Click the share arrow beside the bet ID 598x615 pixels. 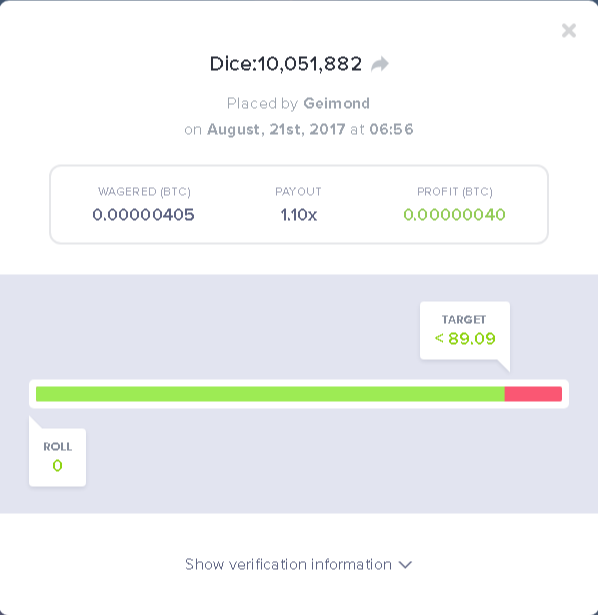(x=380, y=64)
